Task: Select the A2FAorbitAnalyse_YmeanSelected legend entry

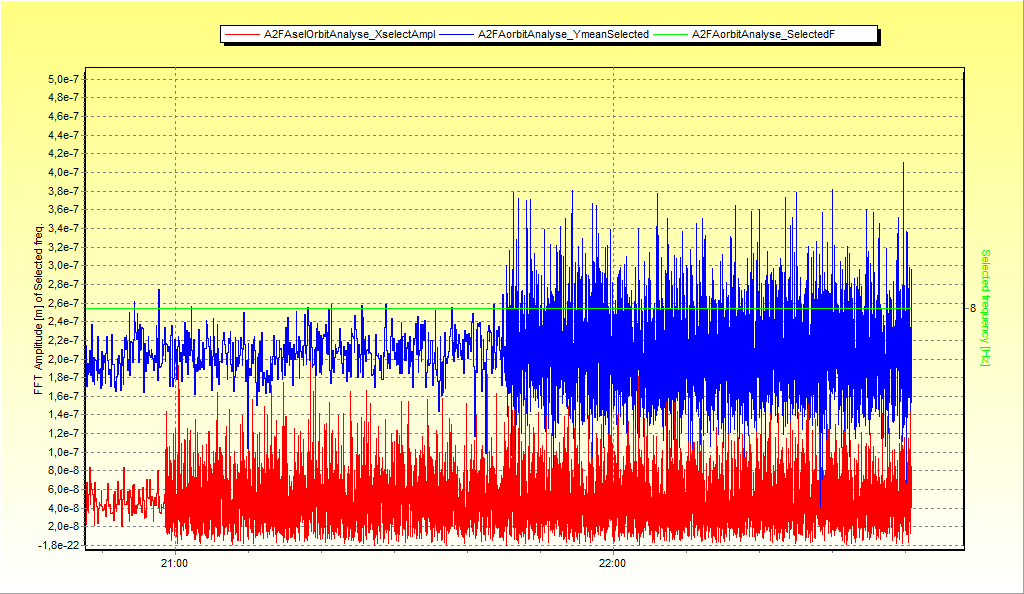Action: 563,35
